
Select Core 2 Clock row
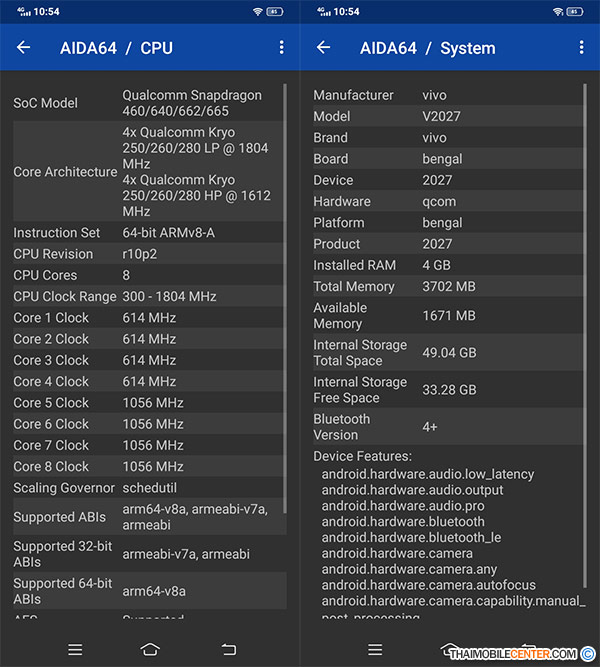pyautogui.click(x=148, y=339)
